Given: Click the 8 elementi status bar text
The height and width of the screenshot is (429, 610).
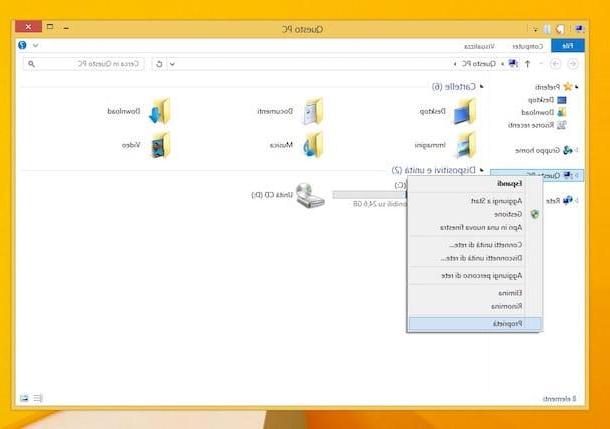Looking at the screenshot, I should click(559, 399).
